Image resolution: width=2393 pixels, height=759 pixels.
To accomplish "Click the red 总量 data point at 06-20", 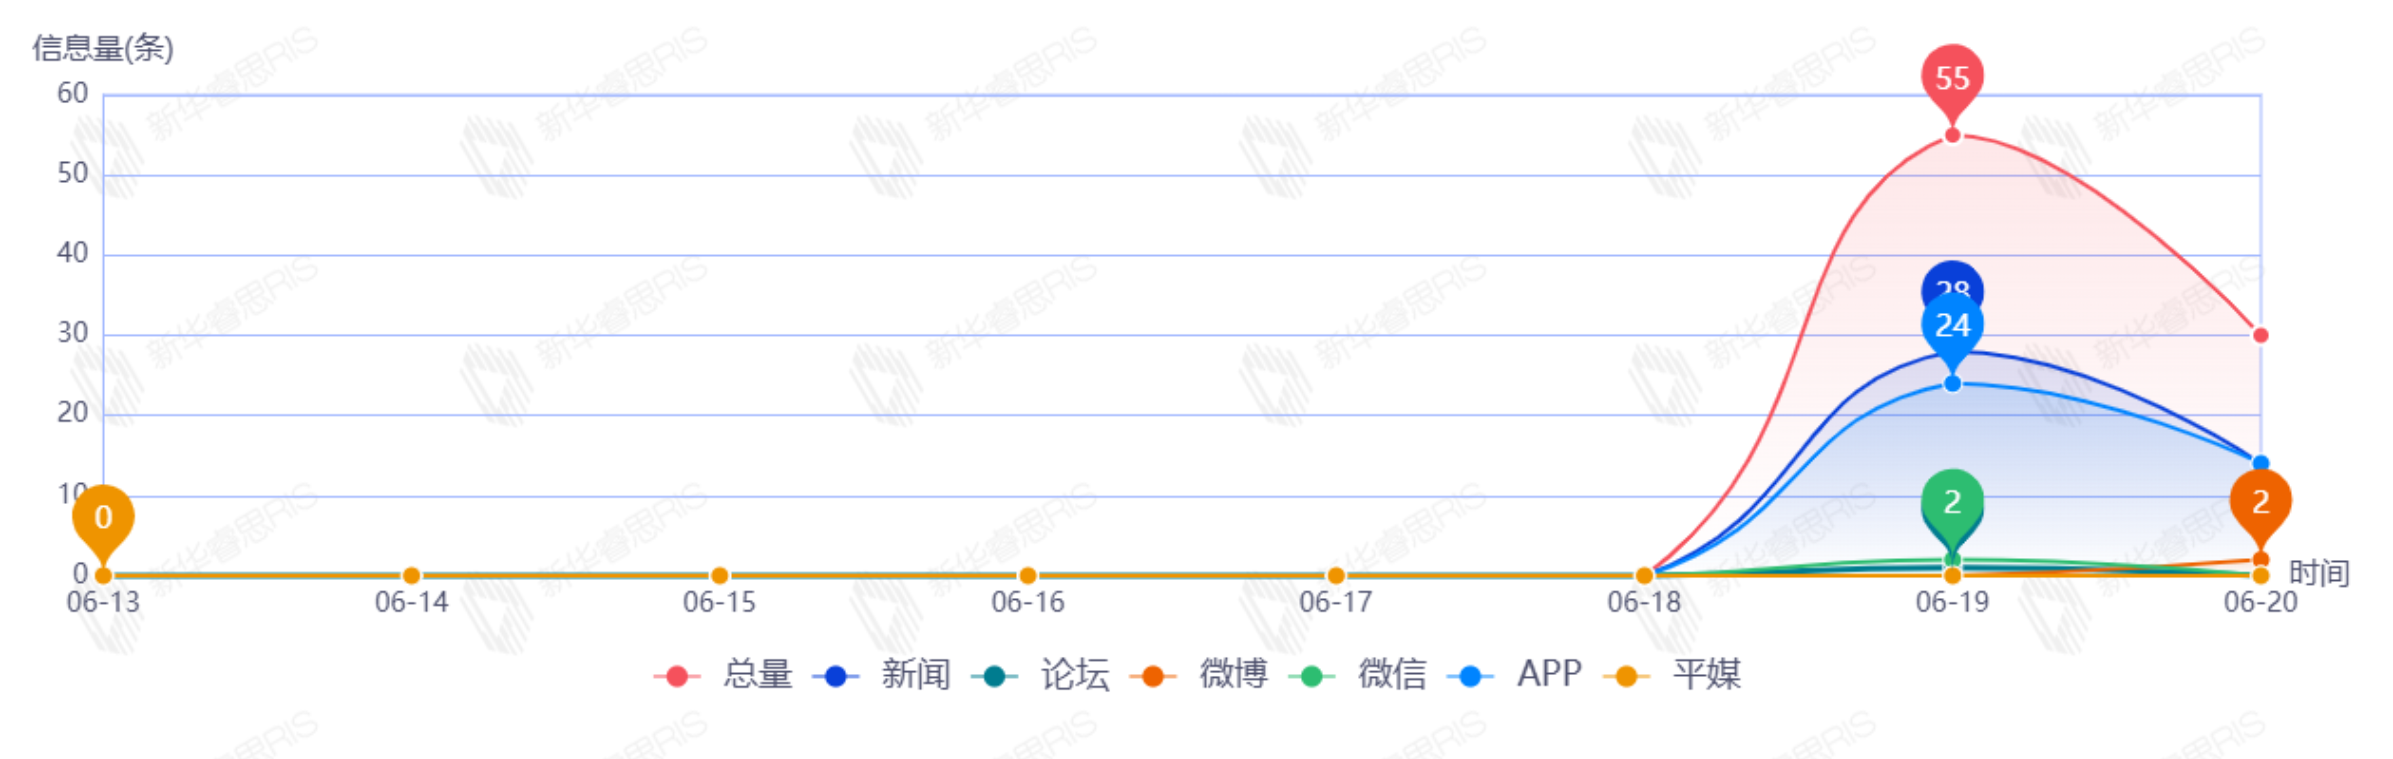I will click(x=2260, y=335).
